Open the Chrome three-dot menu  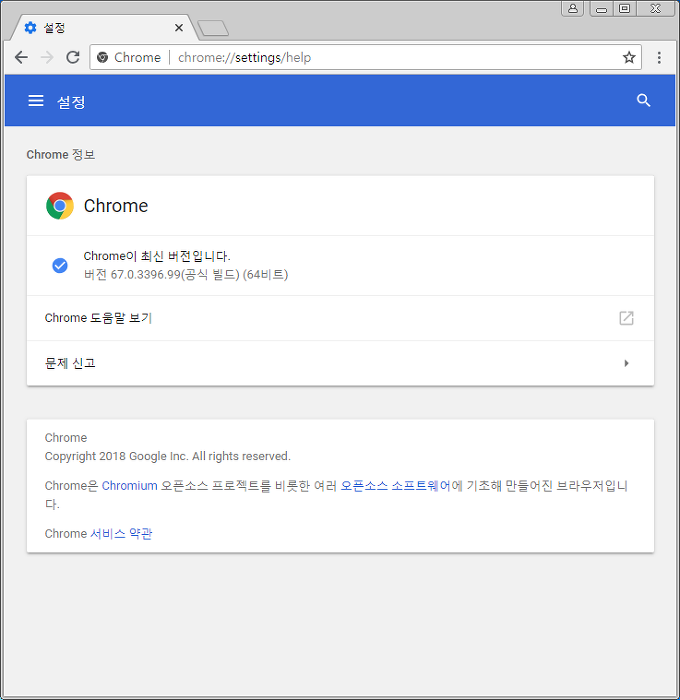tap(659, 57)
